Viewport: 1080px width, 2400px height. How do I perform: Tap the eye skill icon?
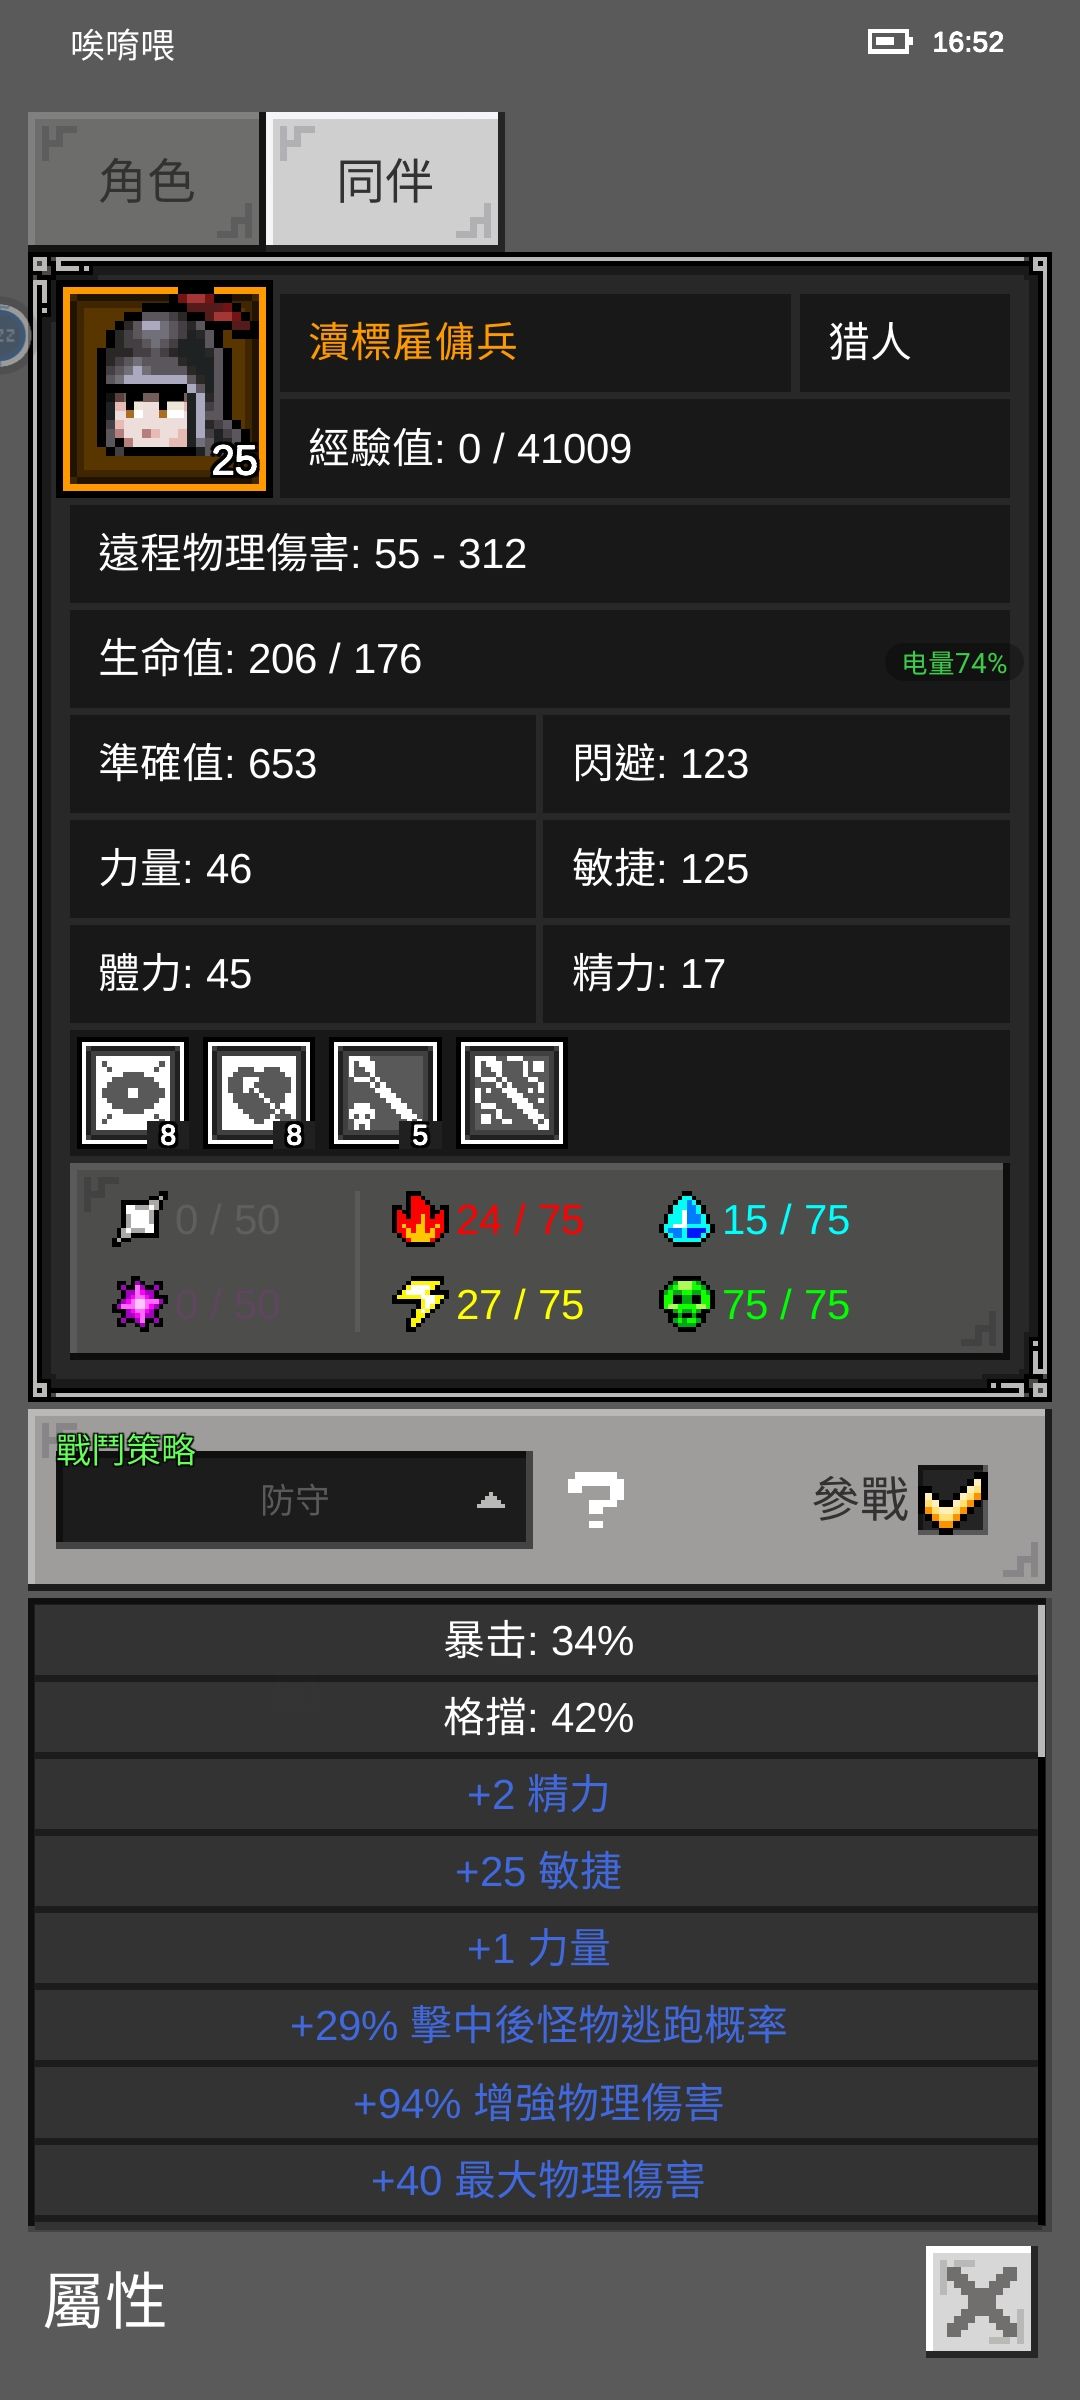(x=133, y=1093)
